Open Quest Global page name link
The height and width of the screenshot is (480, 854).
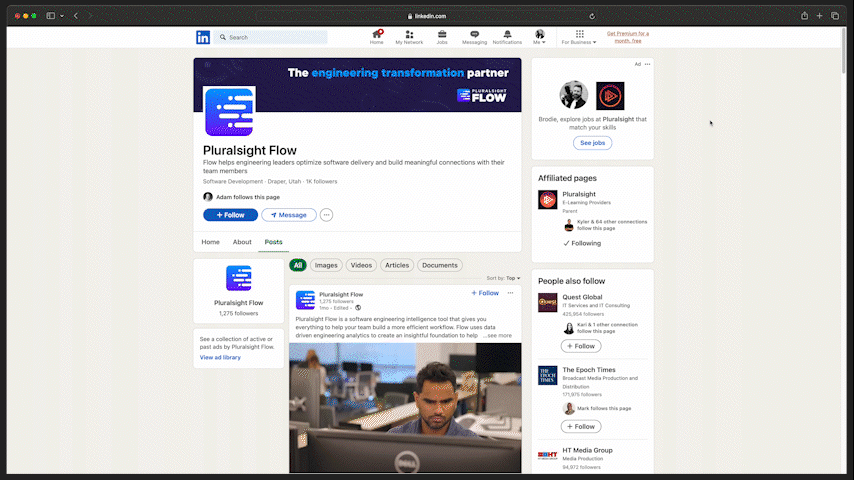[x=582, y=297]
